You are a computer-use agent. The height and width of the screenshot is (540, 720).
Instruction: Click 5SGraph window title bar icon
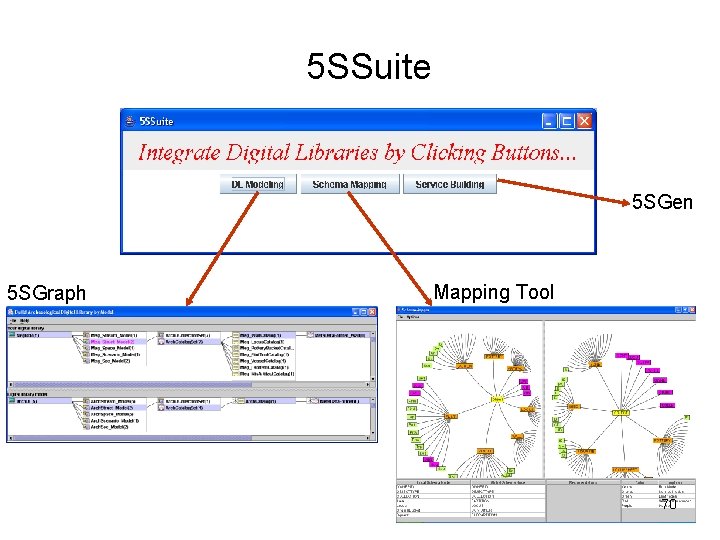(10, 312)
